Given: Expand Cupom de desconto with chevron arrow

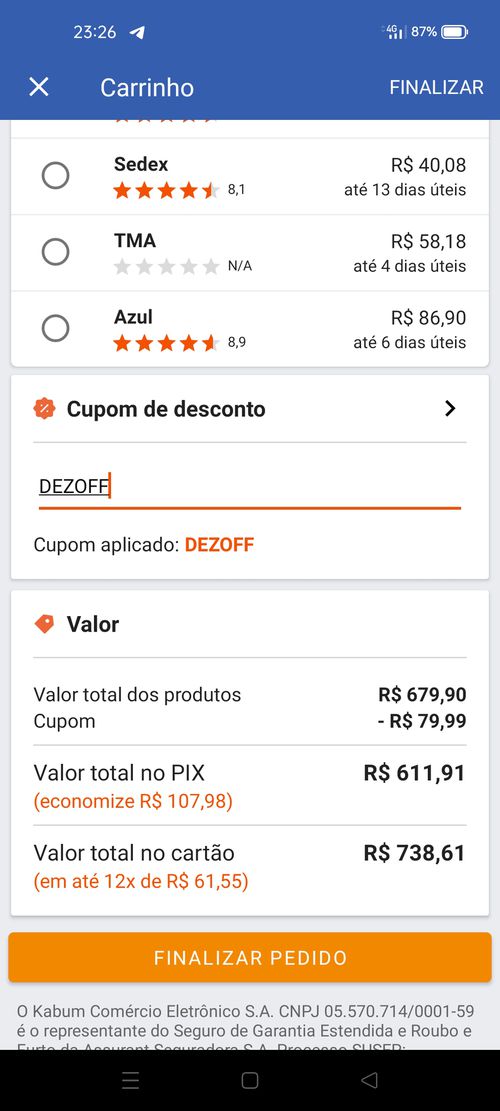Looking at the screenshot, I should click(x=450, y=409).
